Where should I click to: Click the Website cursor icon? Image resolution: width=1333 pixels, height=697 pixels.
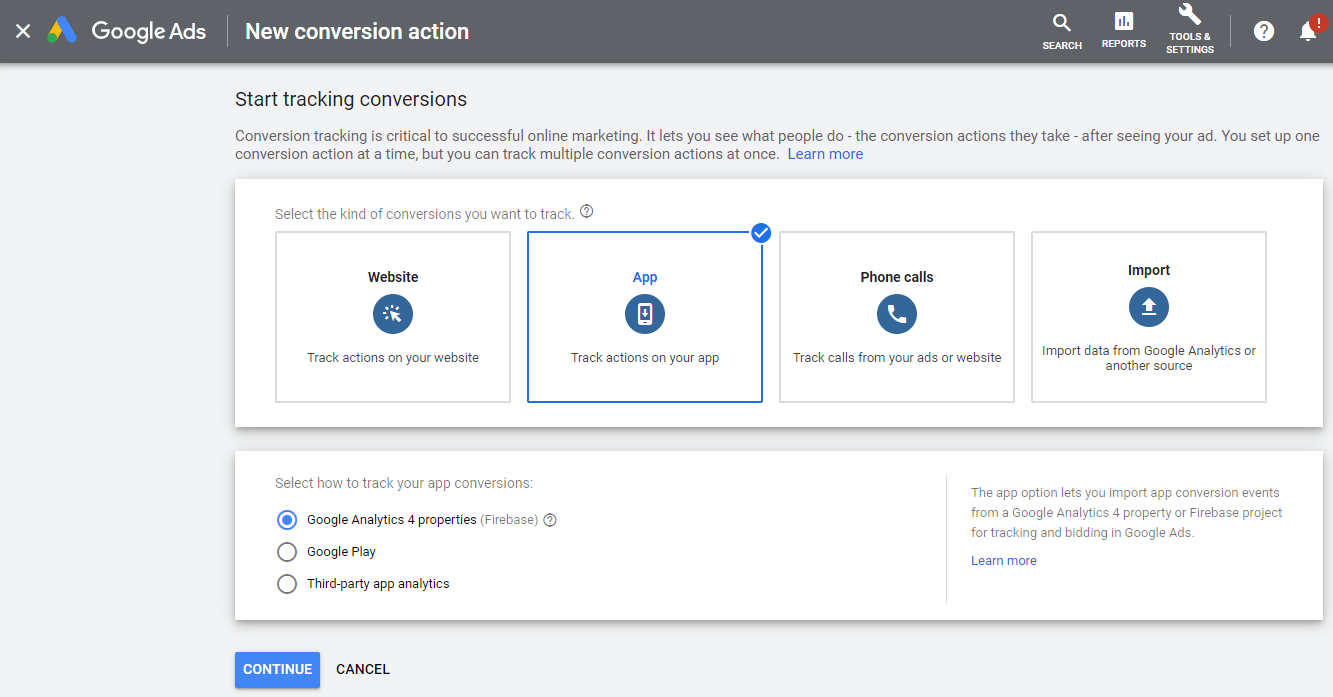pos(393,314)
